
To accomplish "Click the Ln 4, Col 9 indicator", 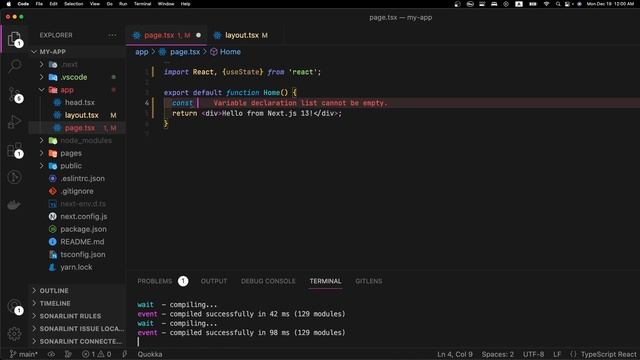I will [455, 354].
